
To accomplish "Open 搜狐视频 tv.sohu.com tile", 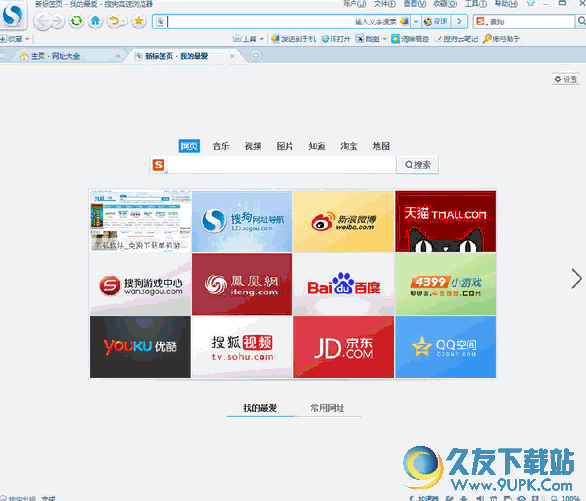I will 242,347.
